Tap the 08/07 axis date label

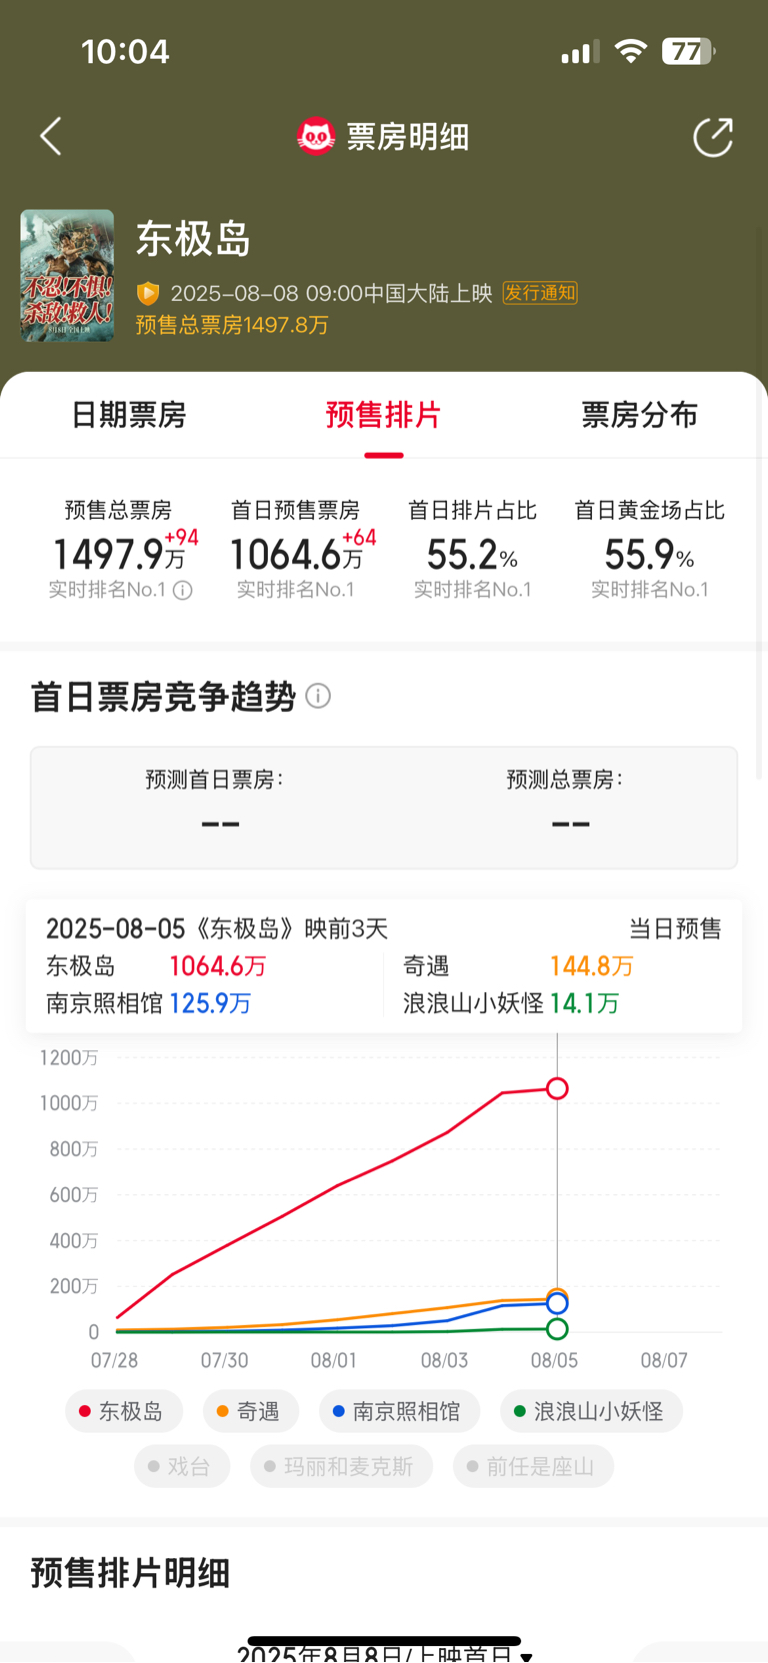pyautogui.click(x=664, y=1360)
